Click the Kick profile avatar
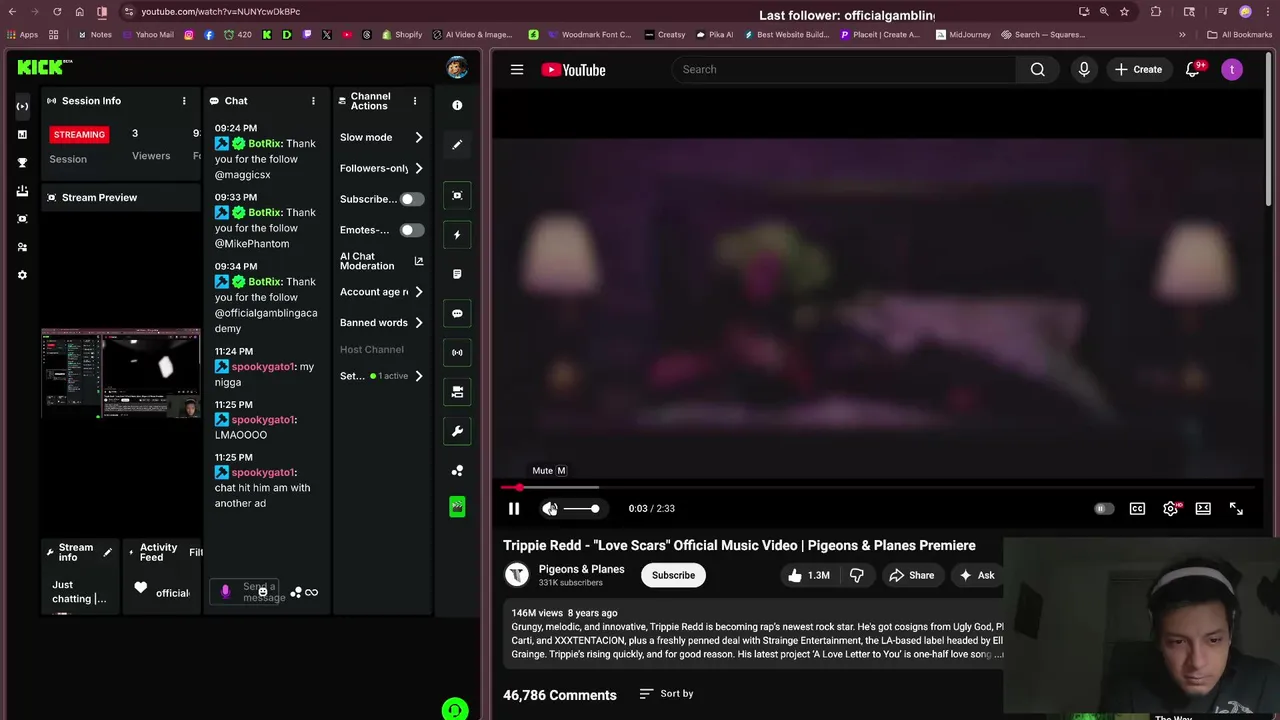Screen dimensions: 1280x720 coord(457,68)
